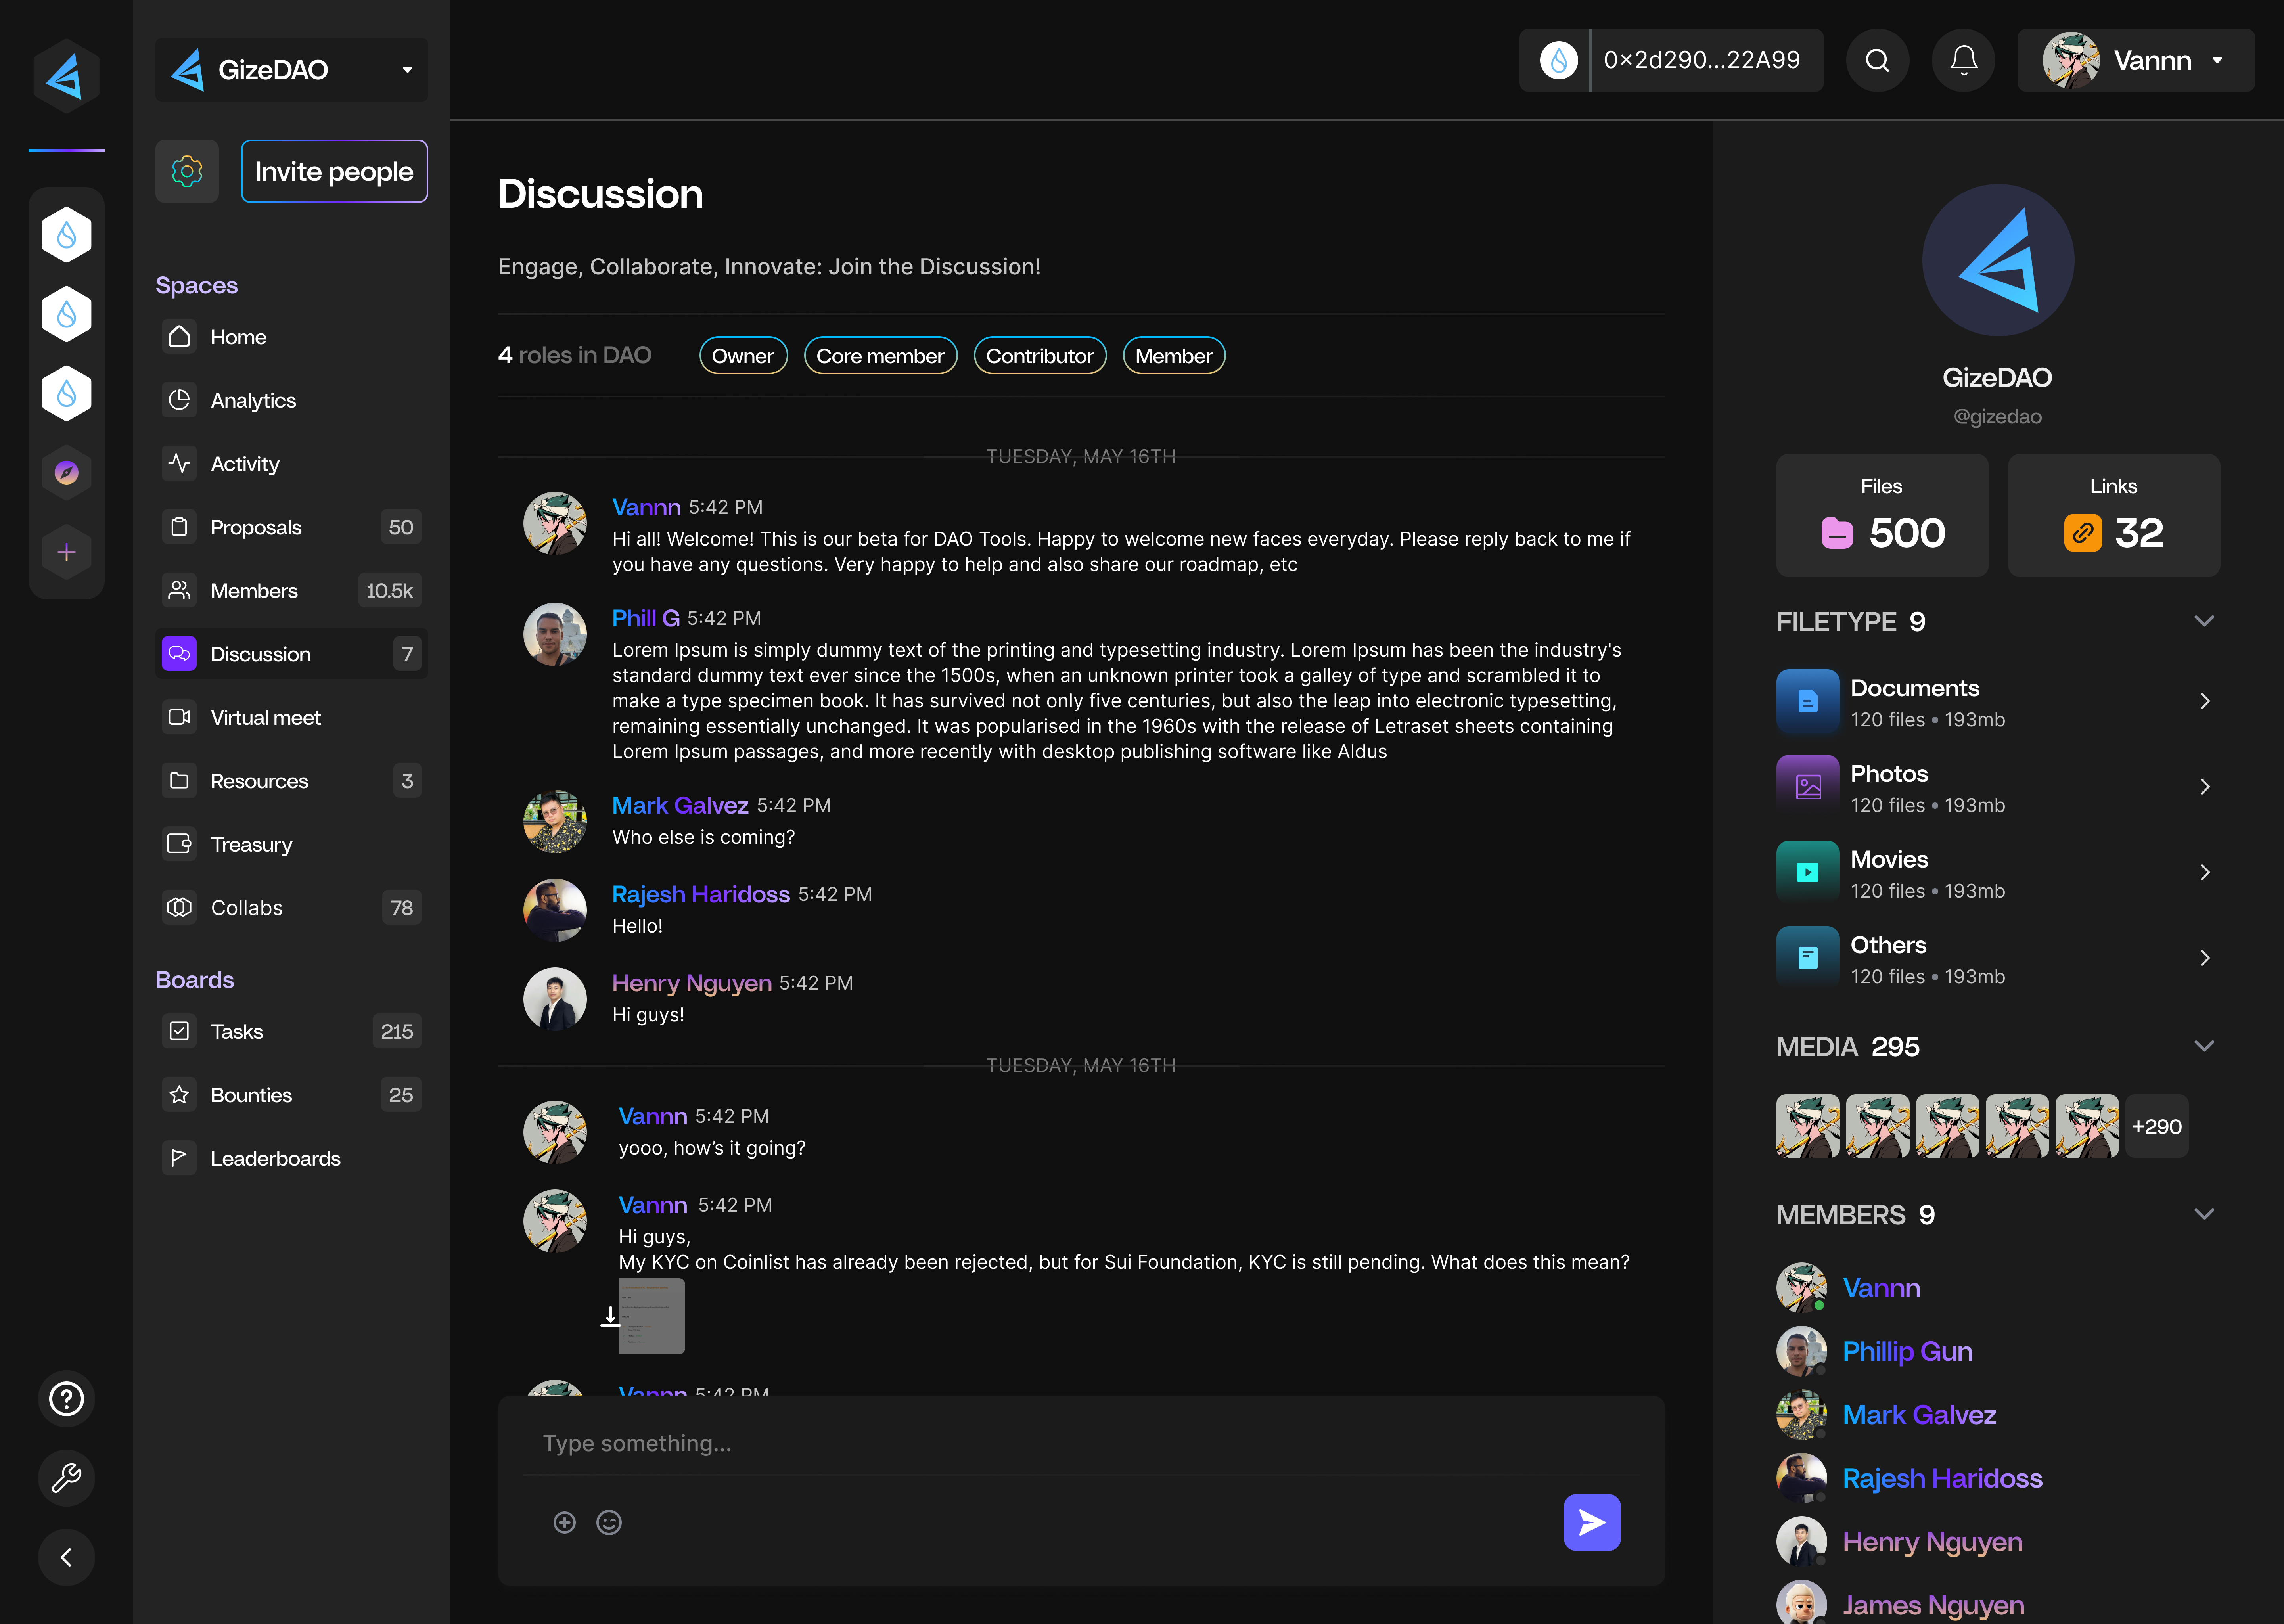This screenshot has width=2284, height=1624.
Task: Add a new DAO with plus hexagon
Action: point(66,552)
